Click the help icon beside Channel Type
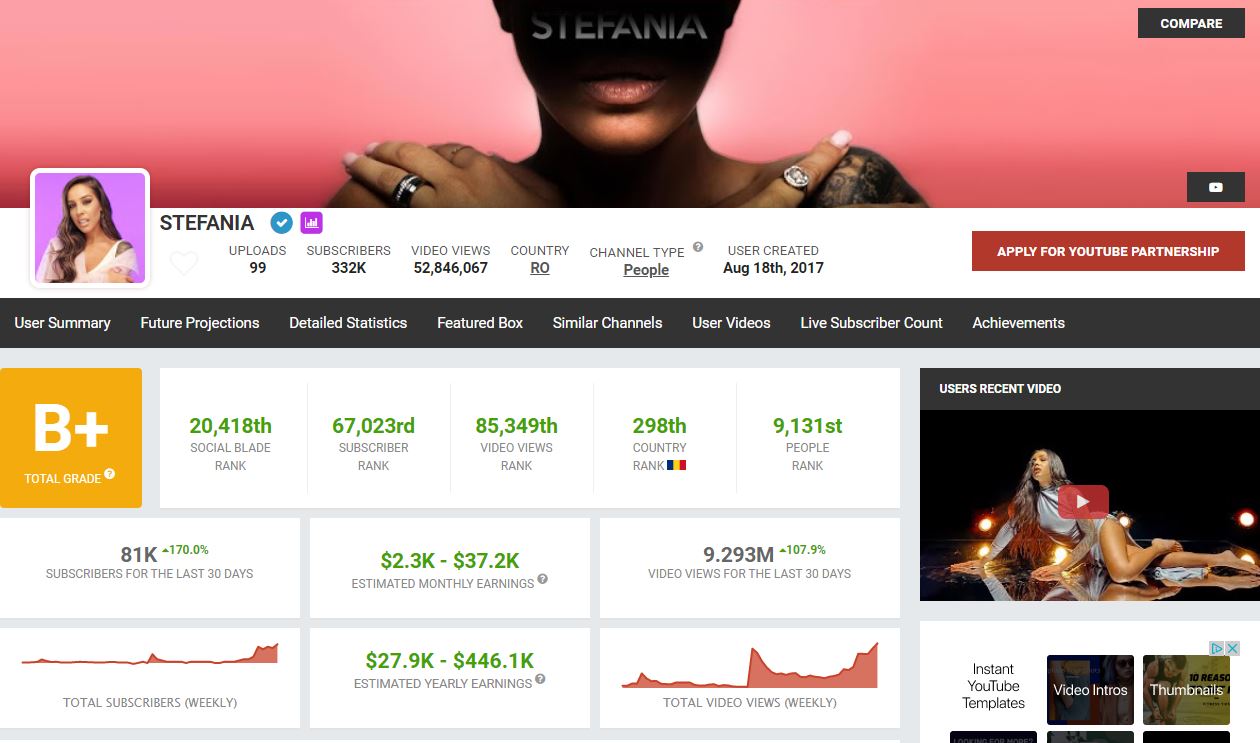This screenshot has height=743, width=1260. tap(698, 247)
